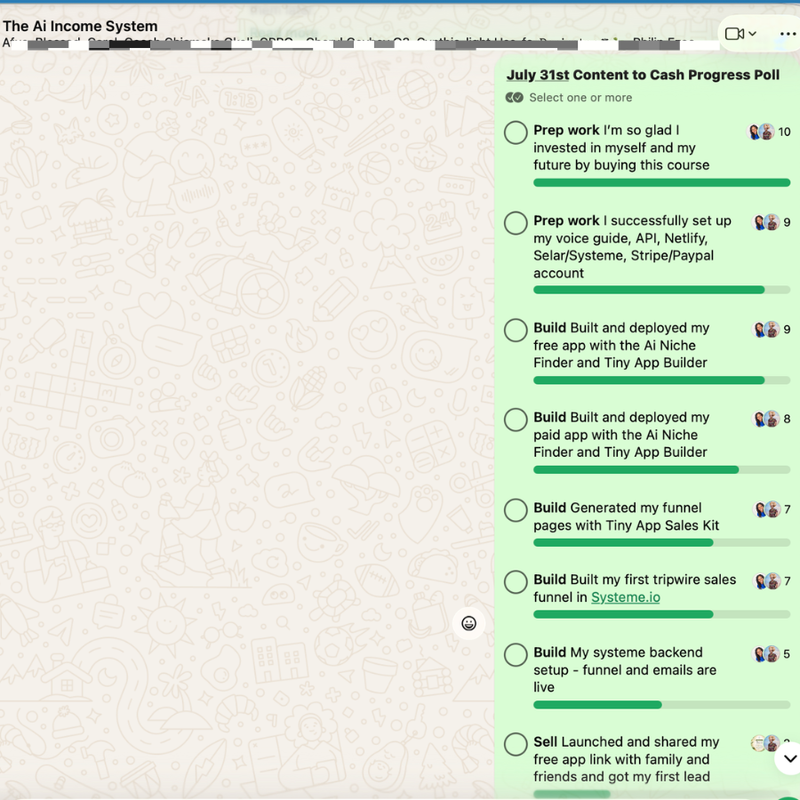Click the progress bar under free app option
Viewport: 800px width, 800px height.
(662, 380)
